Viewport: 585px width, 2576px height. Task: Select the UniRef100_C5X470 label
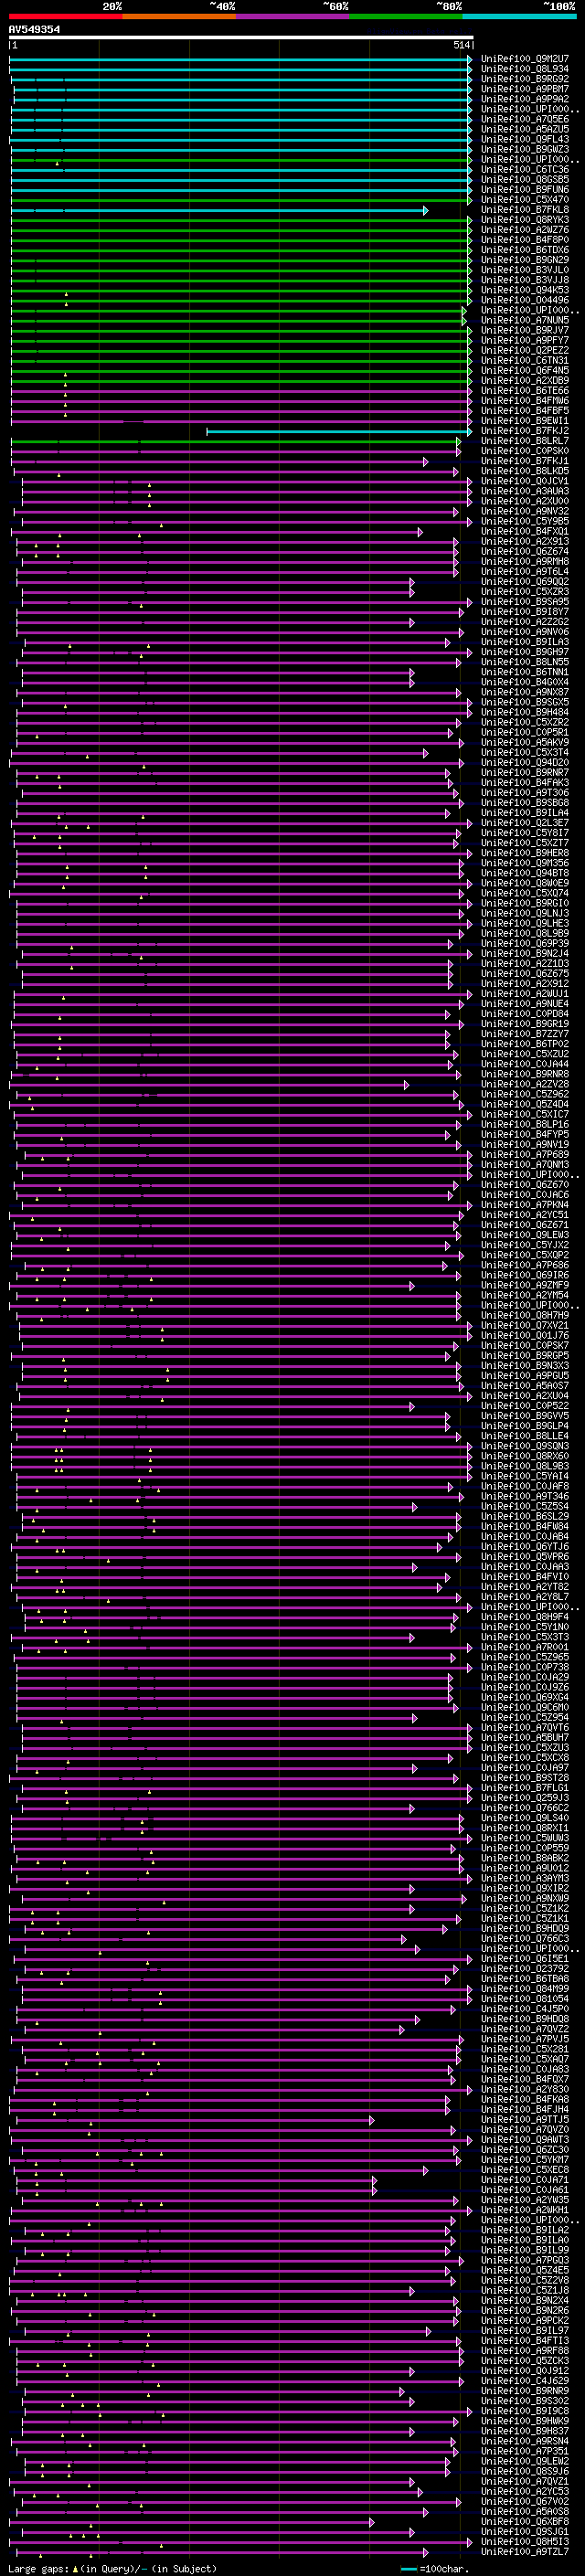524,200
